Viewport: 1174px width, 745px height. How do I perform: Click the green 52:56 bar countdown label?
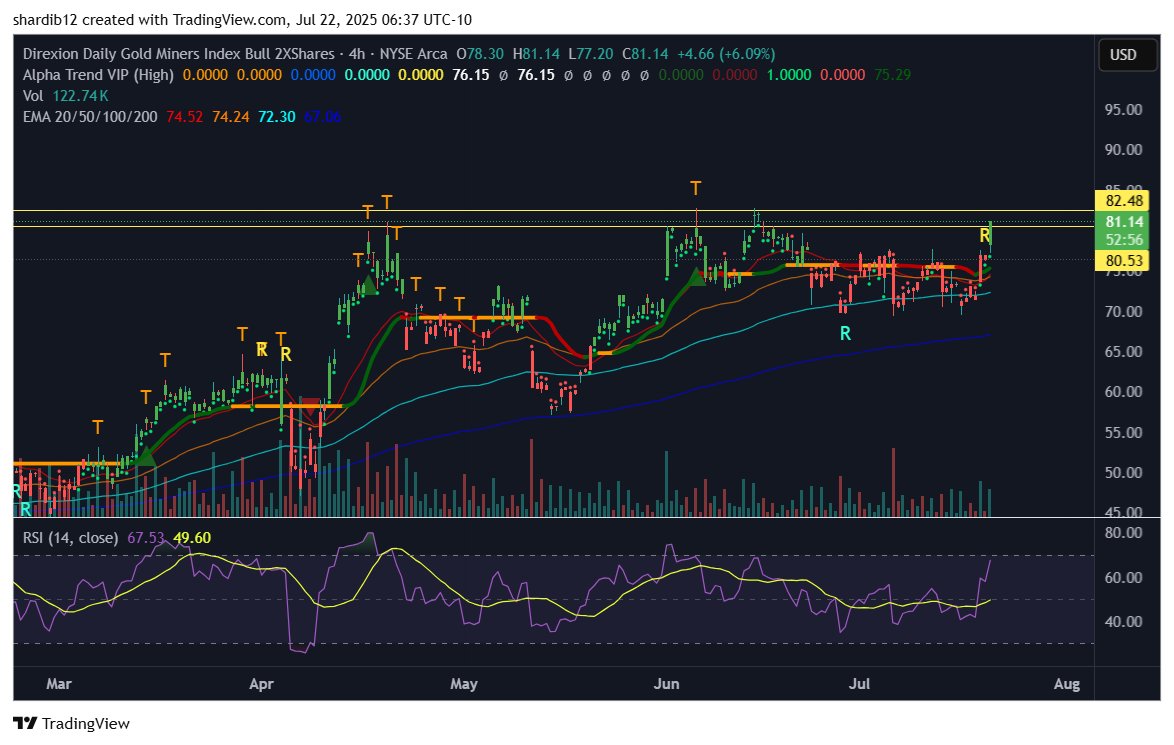point(1124,240)
